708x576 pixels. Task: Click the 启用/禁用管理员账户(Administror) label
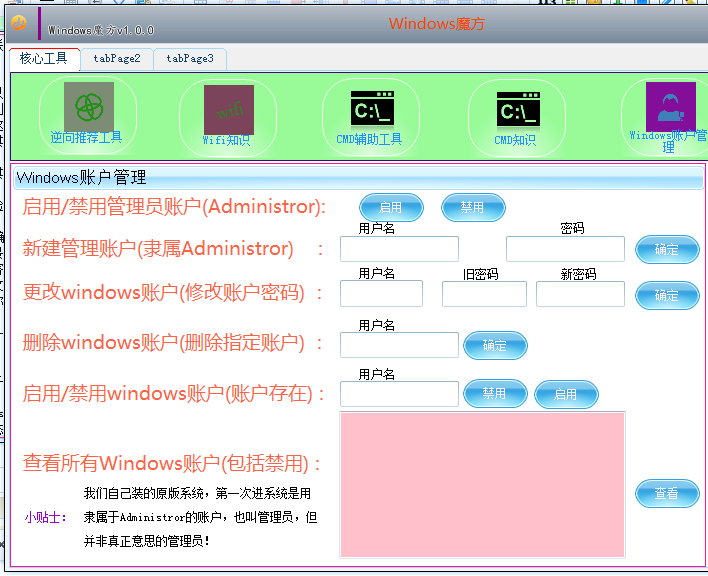174,207
